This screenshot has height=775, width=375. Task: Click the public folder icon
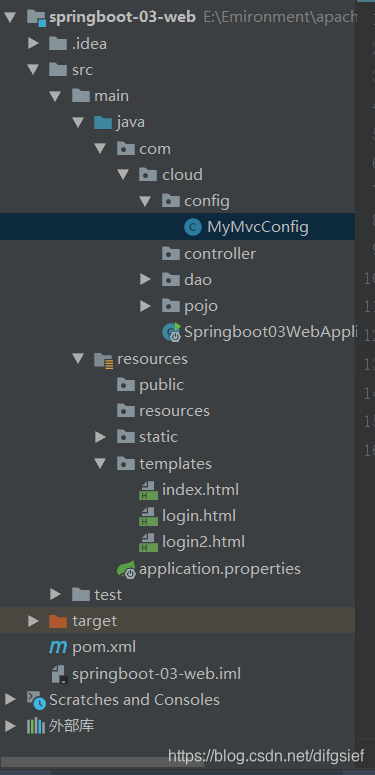pos(125,385)
